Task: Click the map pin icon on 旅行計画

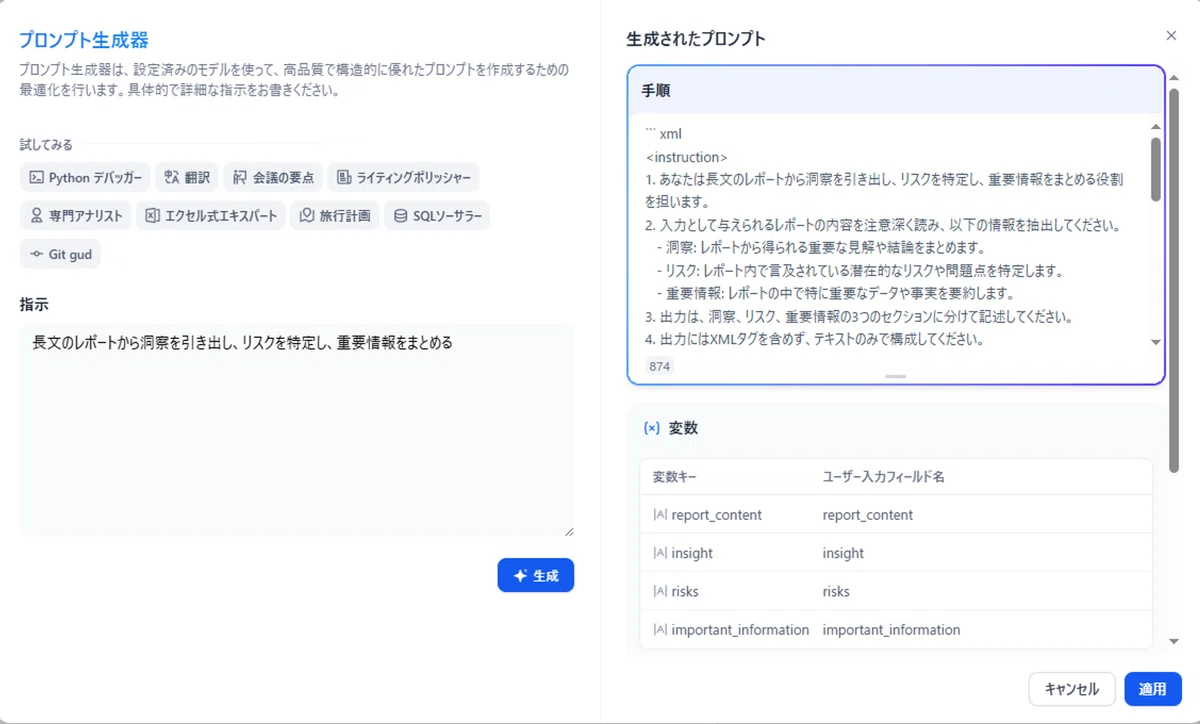Action: (x=307, y=215)
